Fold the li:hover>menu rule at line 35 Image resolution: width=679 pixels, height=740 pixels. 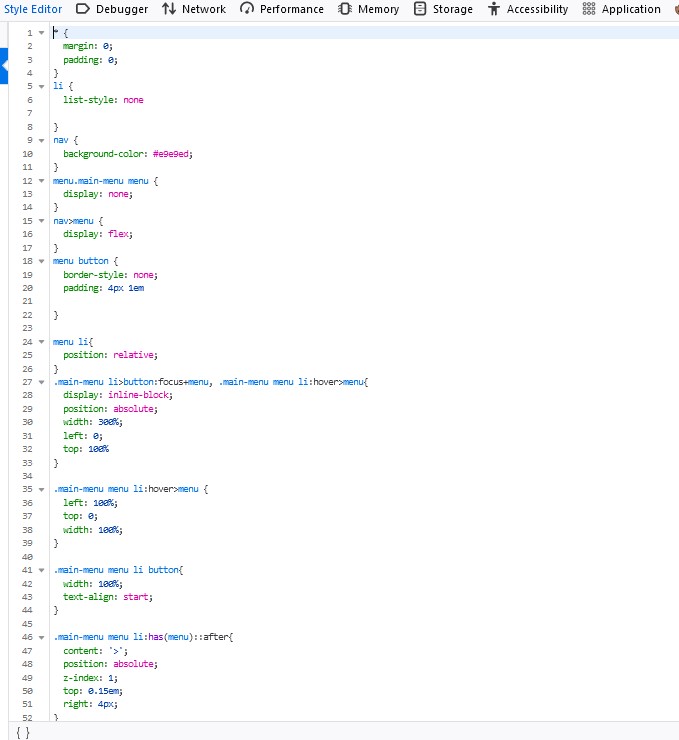tap(42, 489)
